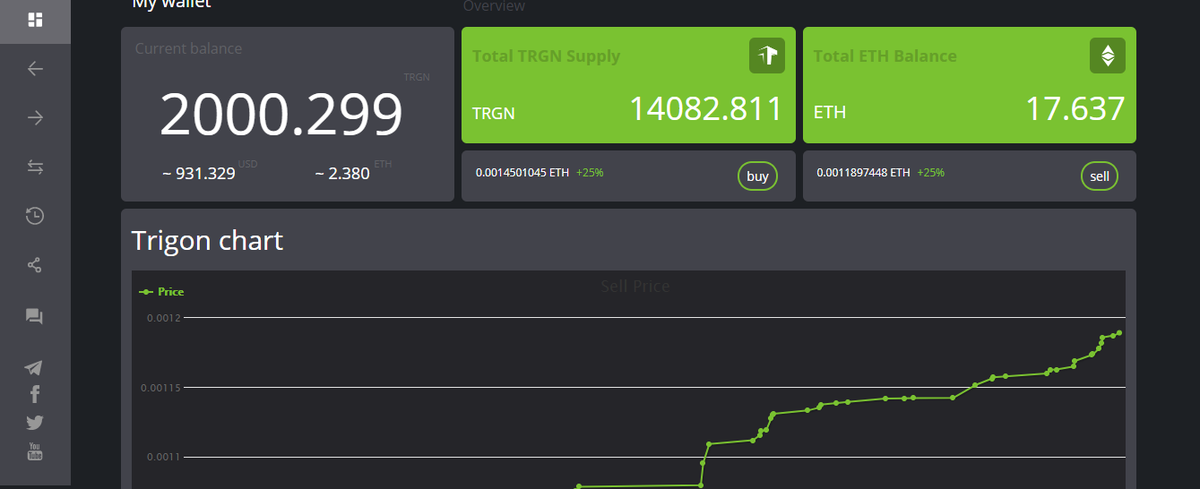1200x489 pixels.
Task: Click the Current balance label
Action: [x=188, y=48]
